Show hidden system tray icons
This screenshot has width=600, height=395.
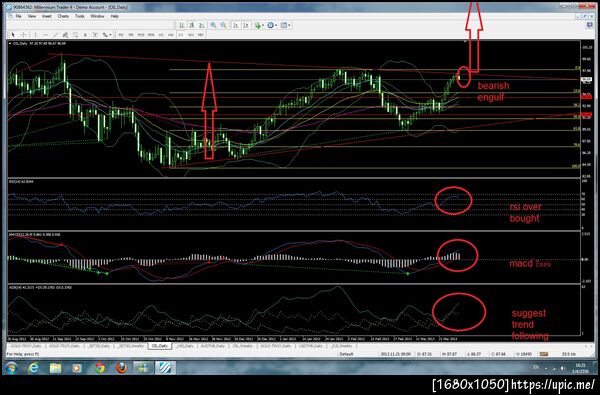pyautogui.click(x=546, y=369)
